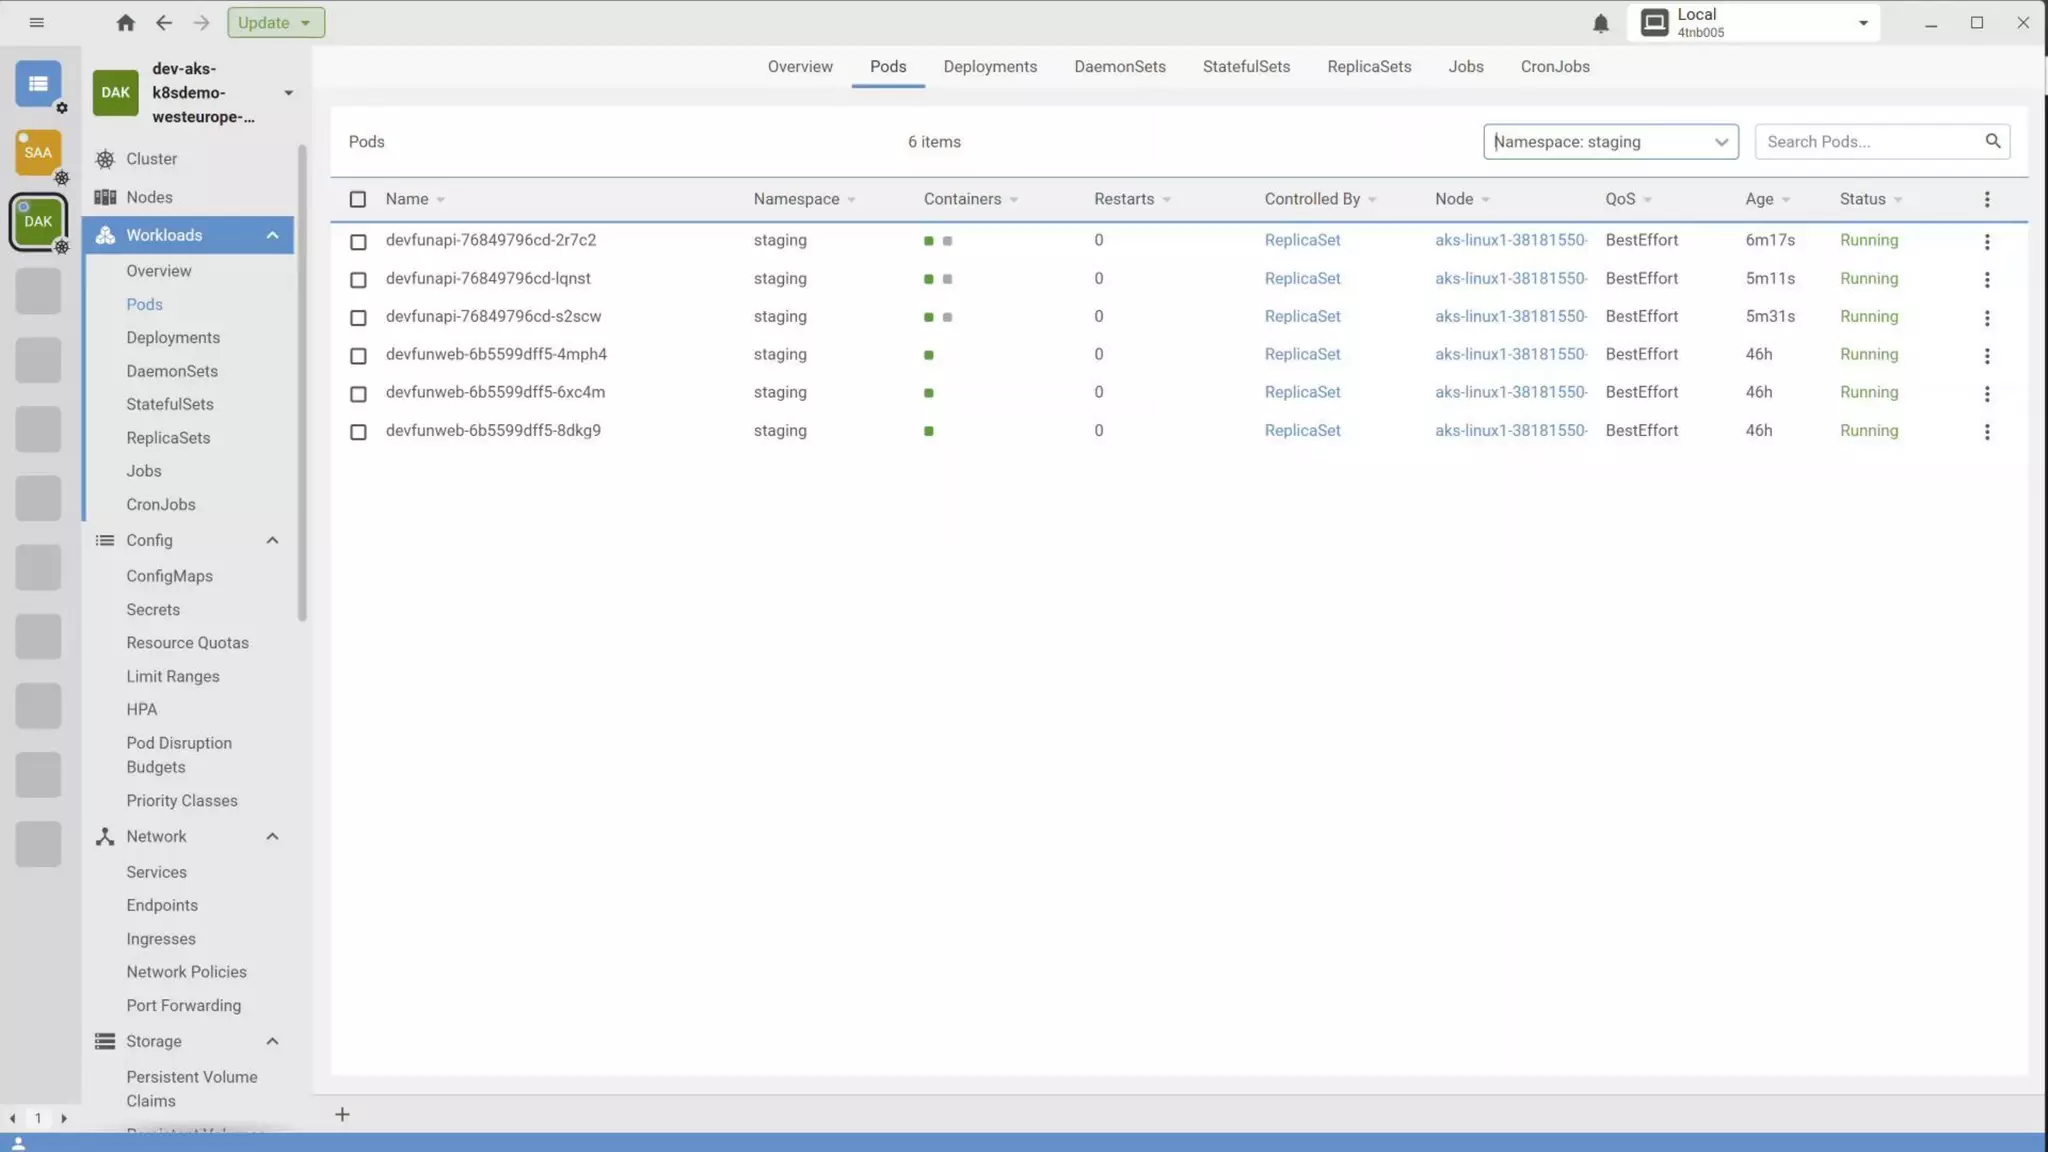
Task: Click the home icon in top bar
Action: (x=125, y=22)
